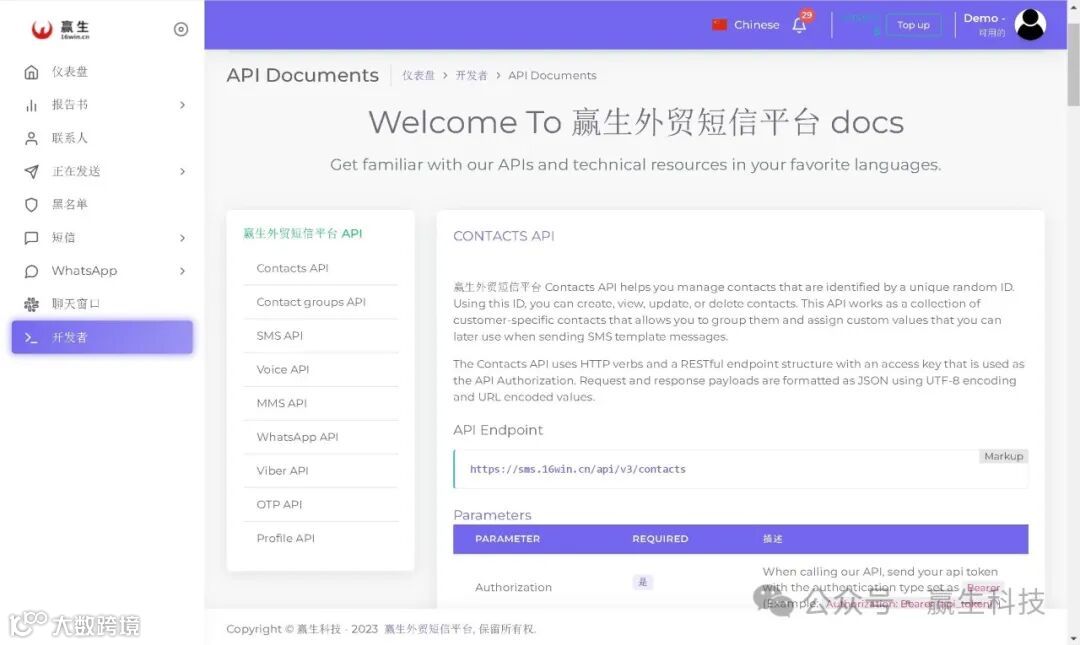Screen dimensions: 1080x645
Task: Click the contacts person icon
Action: [x=31, y=138]
